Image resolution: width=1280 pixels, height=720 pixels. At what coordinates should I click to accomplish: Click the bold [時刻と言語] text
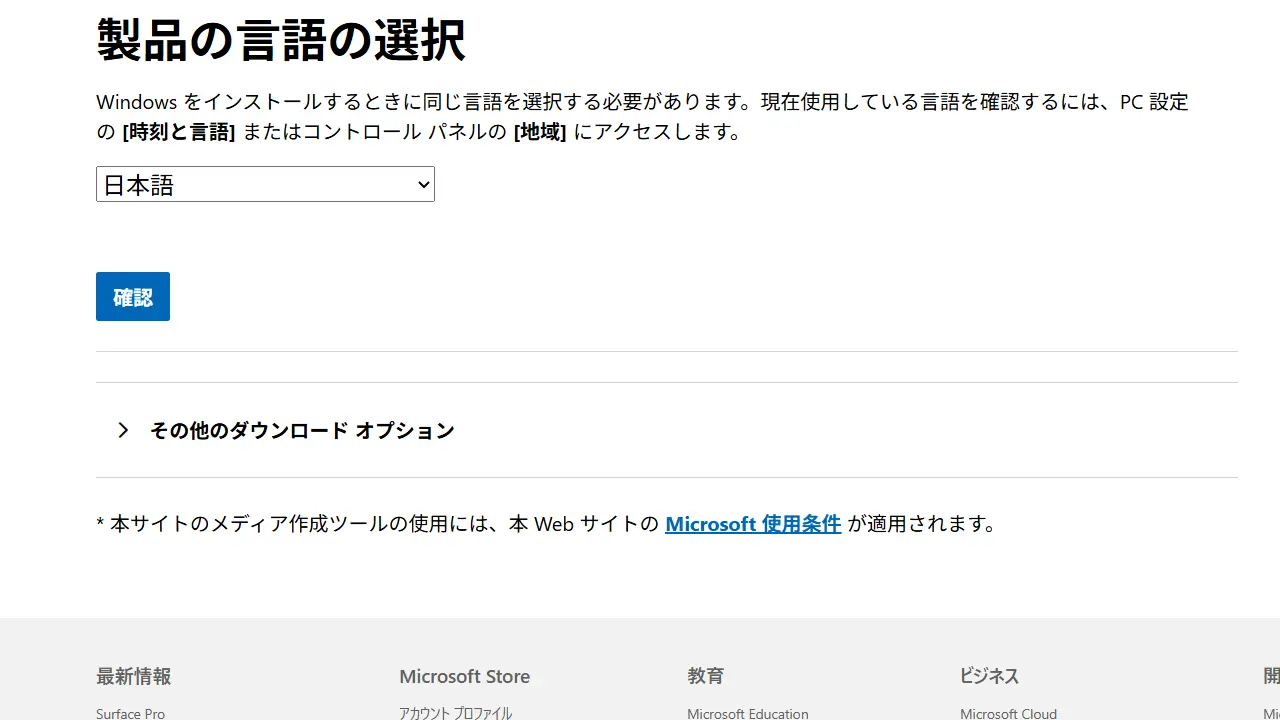178,132
